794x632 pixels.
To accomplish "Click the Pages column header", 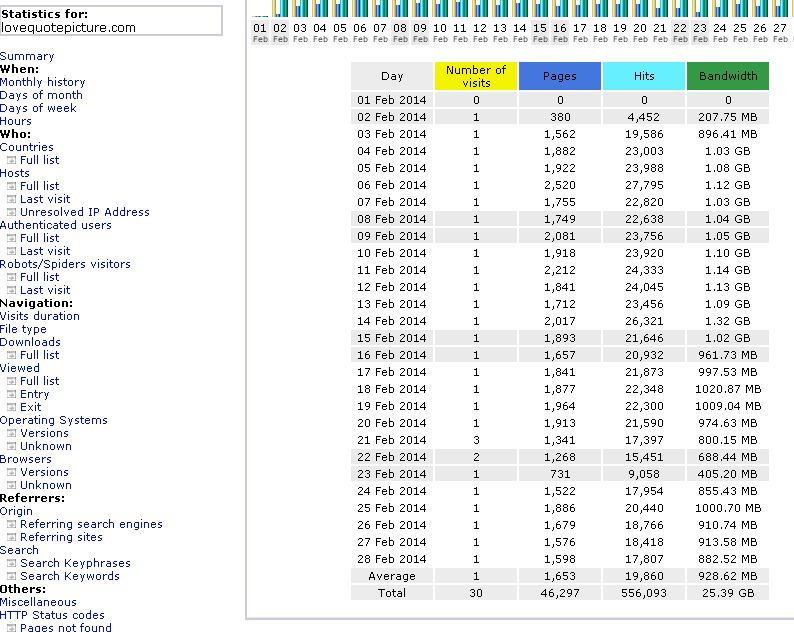I will point(560,76).
